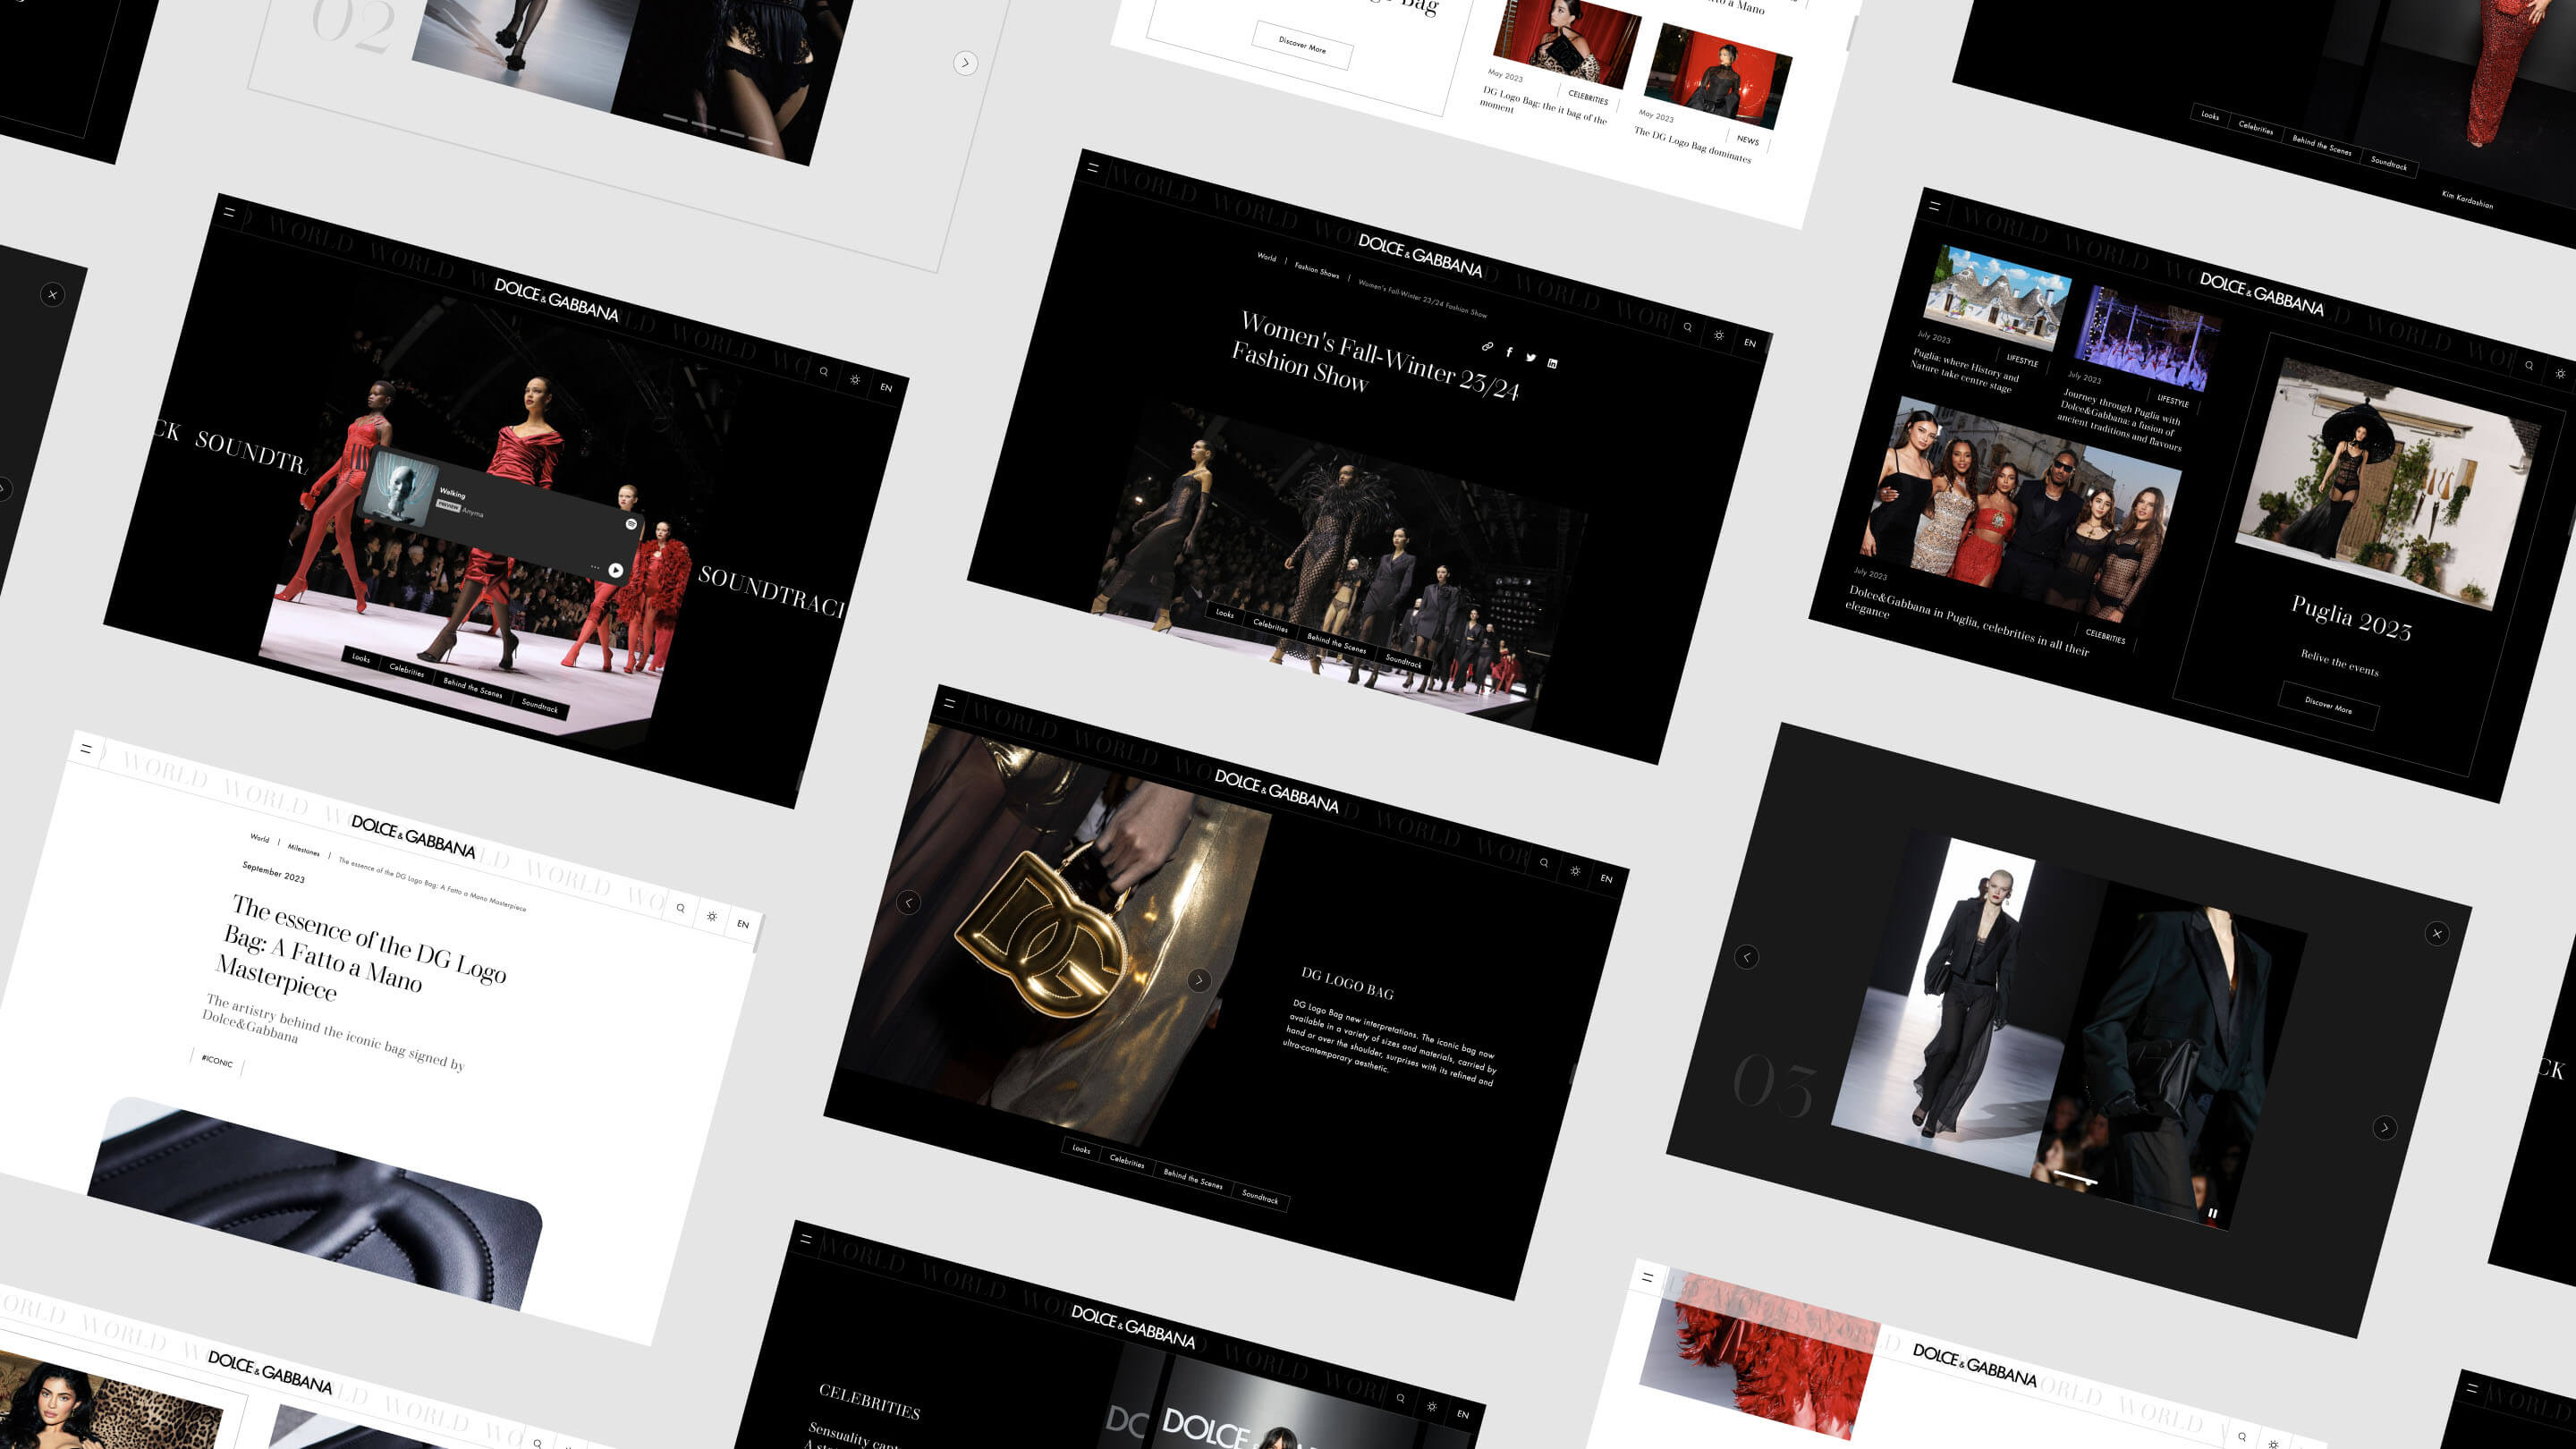Open Fashion Shows breadcrumb on Fall-Winter page

(x=1316, y=270)
